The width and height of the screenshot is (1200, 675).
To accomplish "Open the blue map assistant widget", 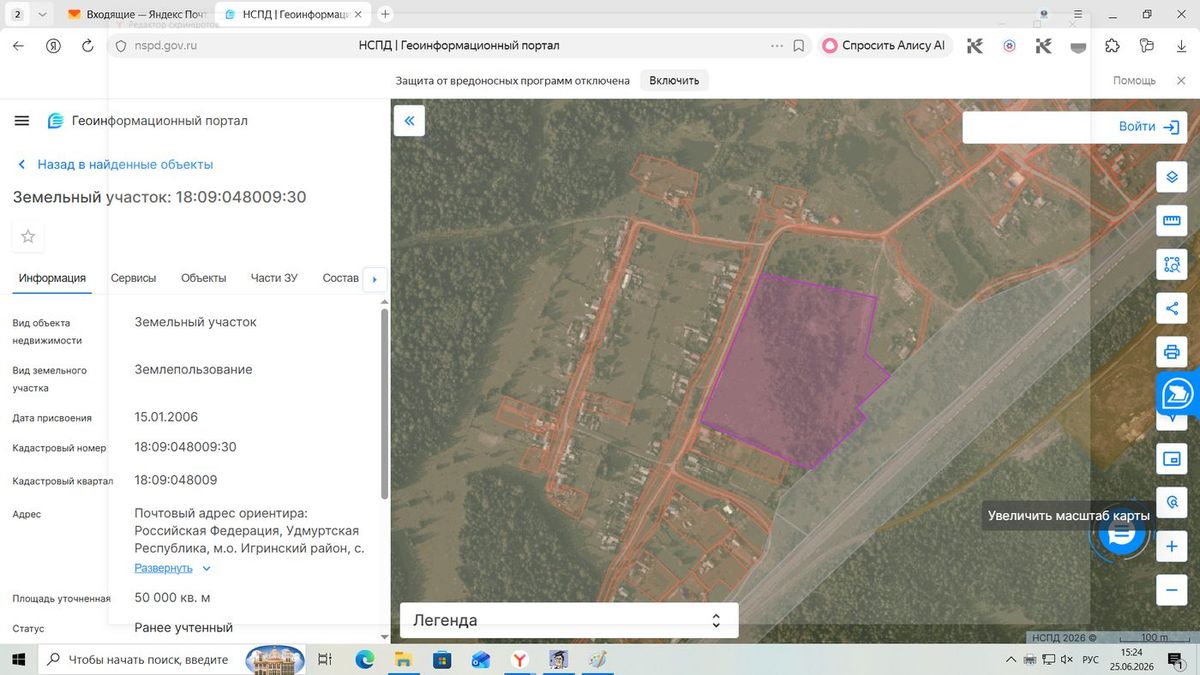I will click(x=1179, y=395).
